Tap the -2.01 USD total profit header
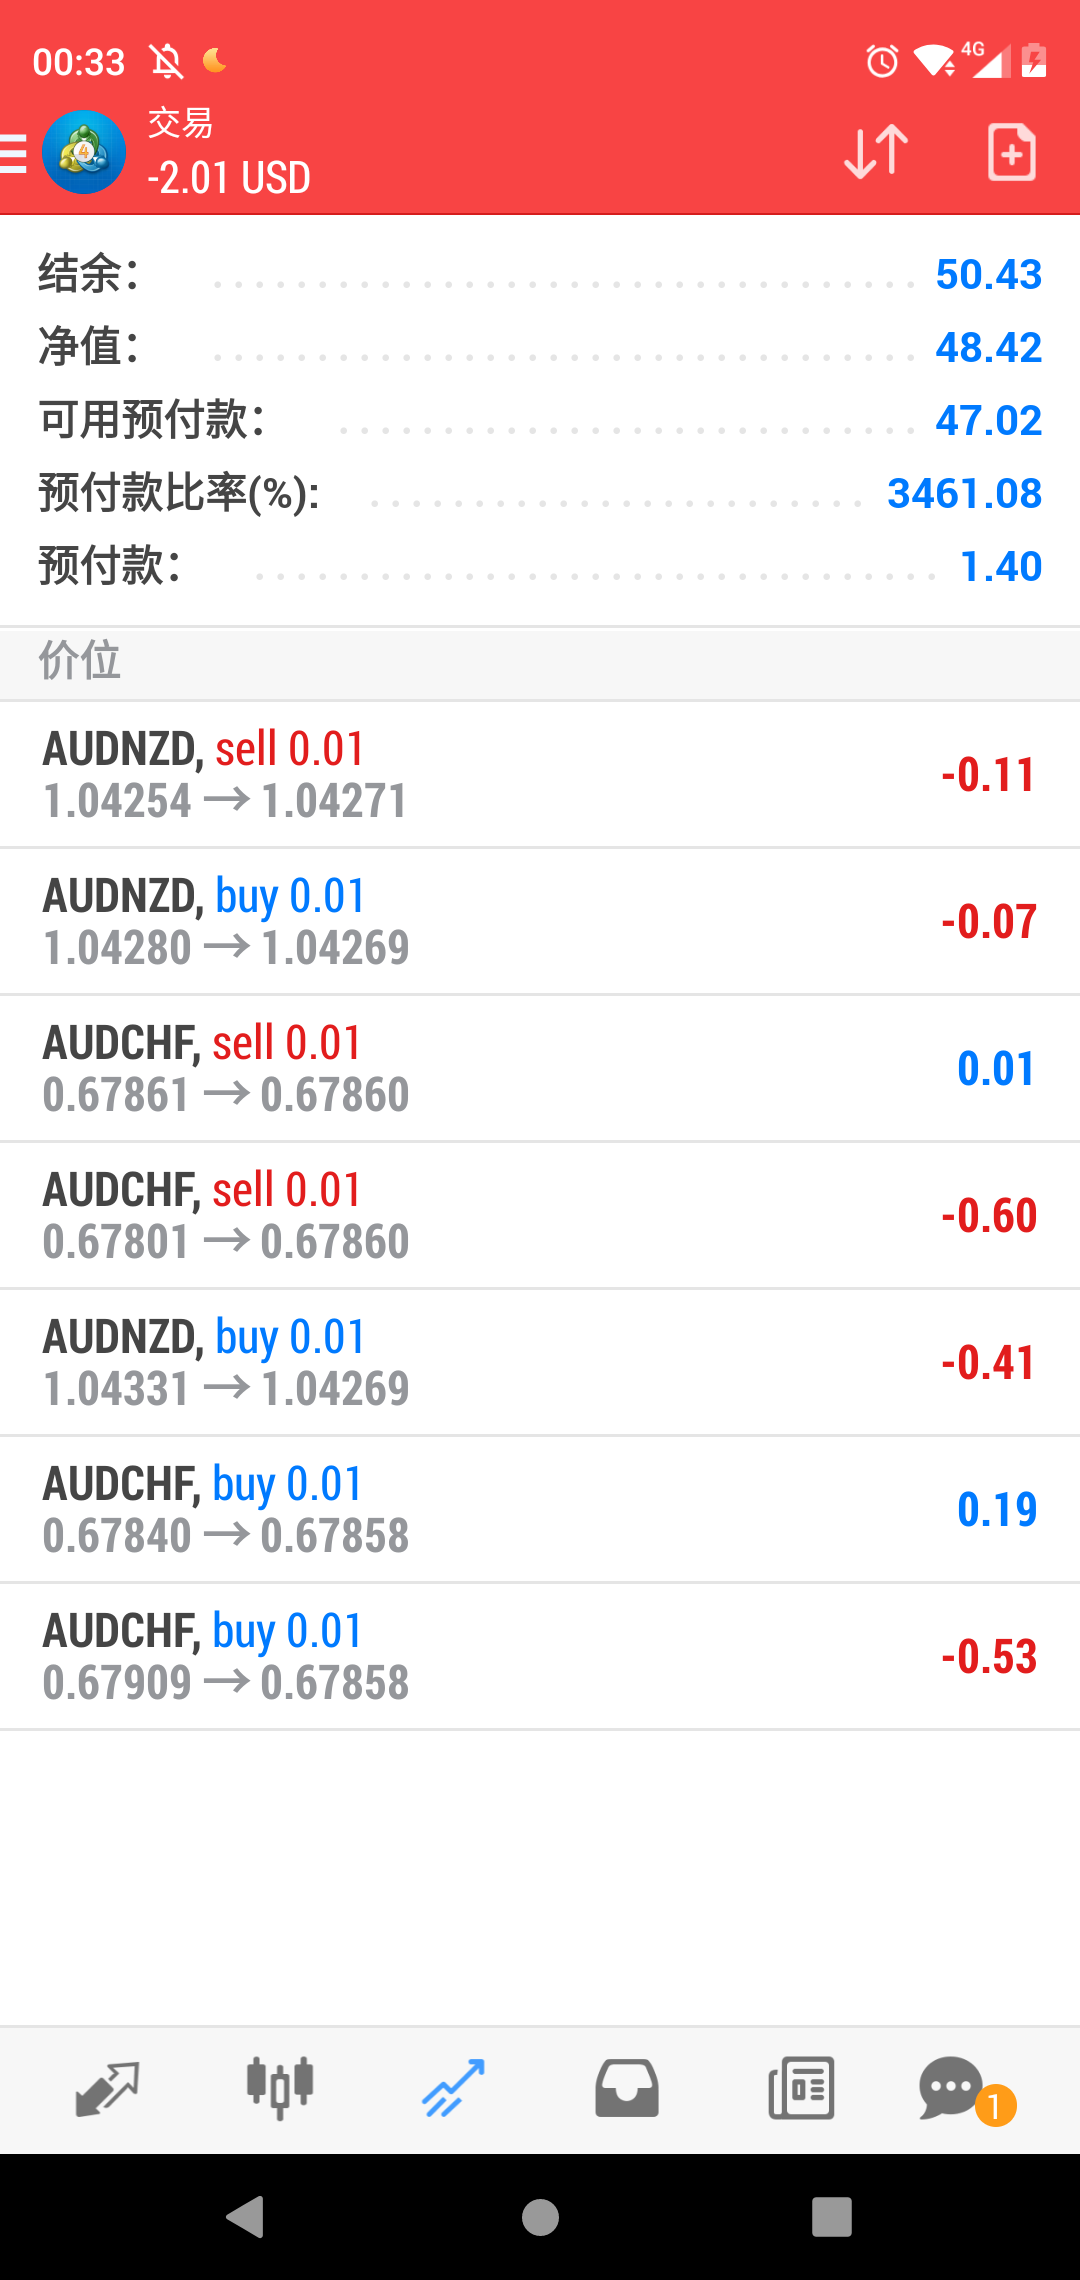The width and height of the screenshot is (1080, 2280). [229, 178]
